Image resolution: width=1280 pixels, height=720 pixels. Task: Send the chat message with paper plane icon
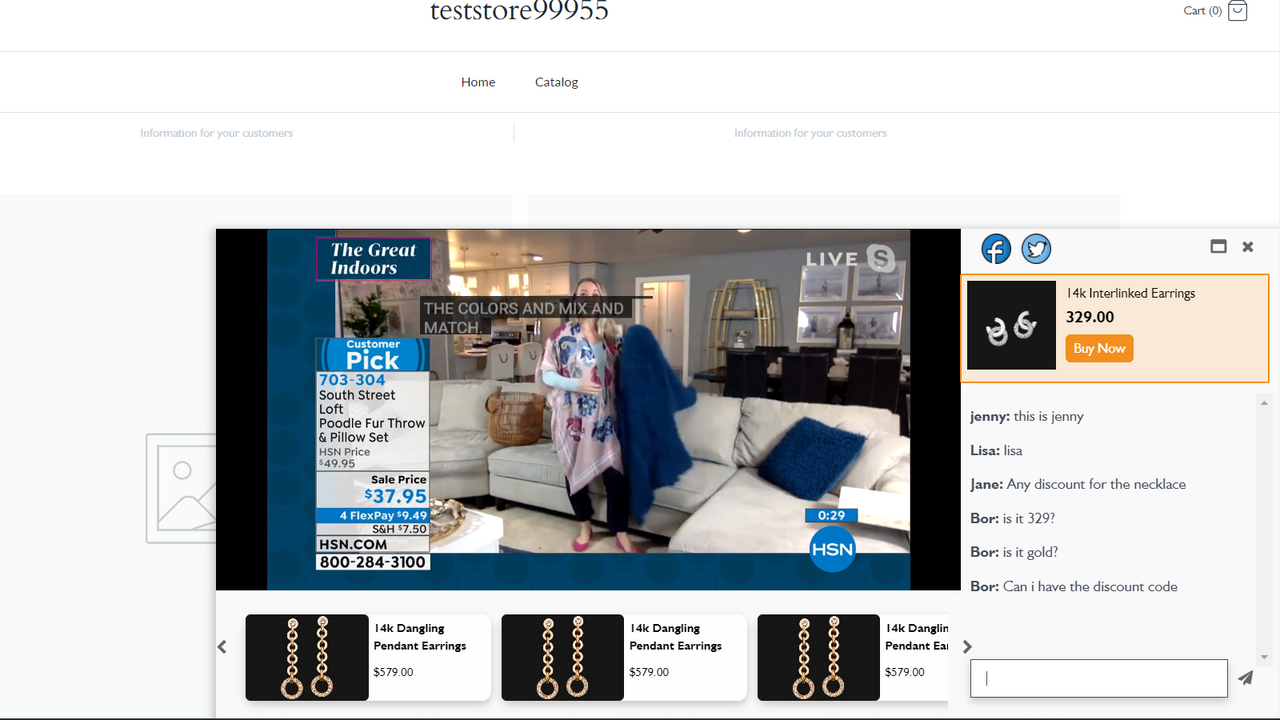point(1245,678)
